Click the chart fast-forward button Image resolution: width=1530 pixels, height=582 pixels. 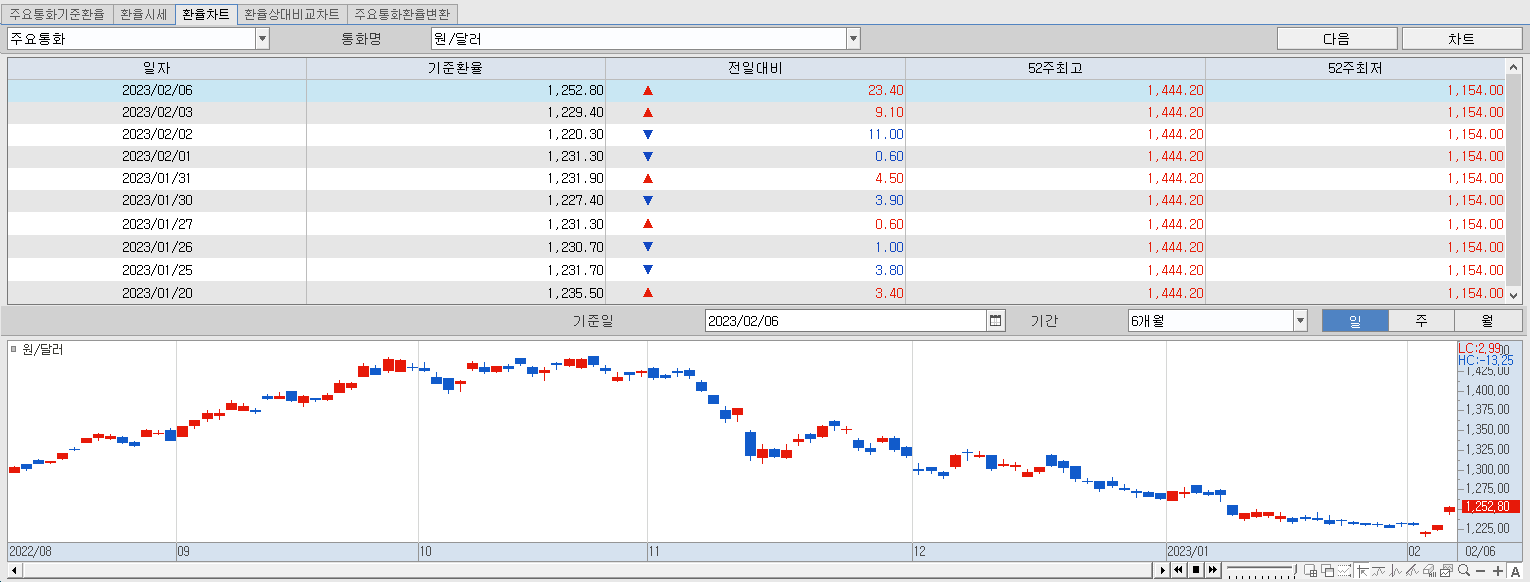point(1213,570)
